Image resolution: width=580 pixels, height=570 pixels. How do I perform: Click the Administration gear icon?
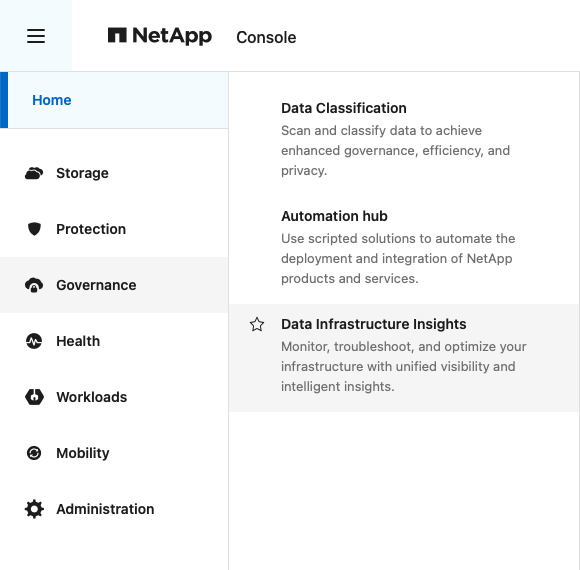[x=34, y=509]
